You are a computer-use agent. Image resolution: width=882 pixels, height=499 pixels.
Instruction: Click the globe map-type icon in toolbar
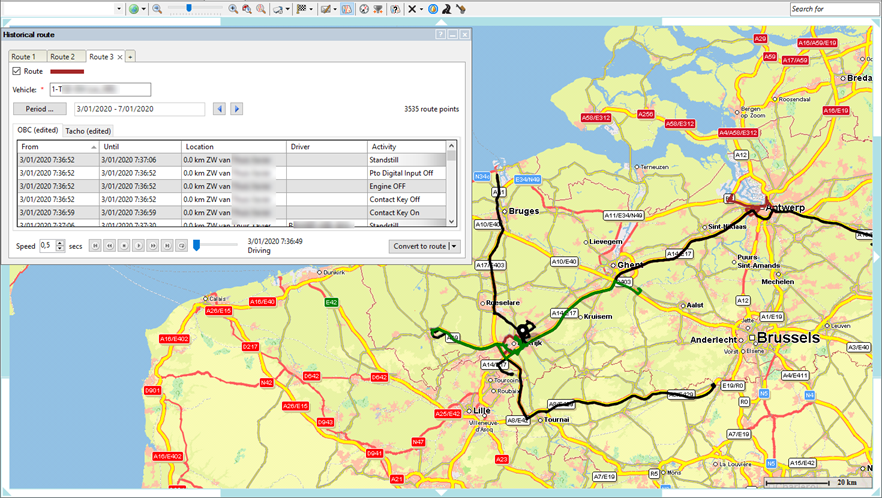(x=134, y=8)
